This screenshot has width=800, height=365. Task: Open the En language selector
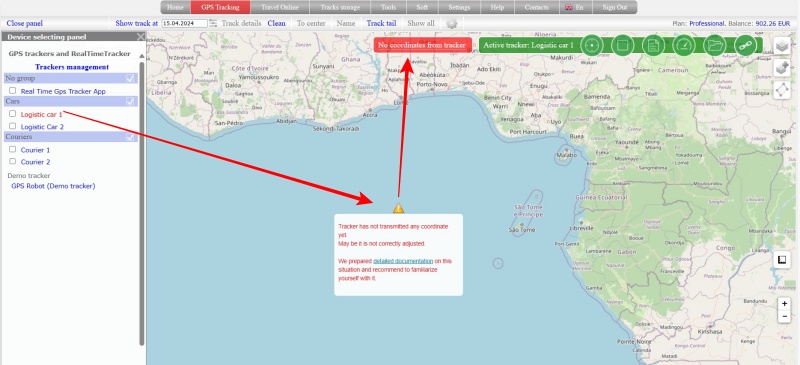[574, 7]
